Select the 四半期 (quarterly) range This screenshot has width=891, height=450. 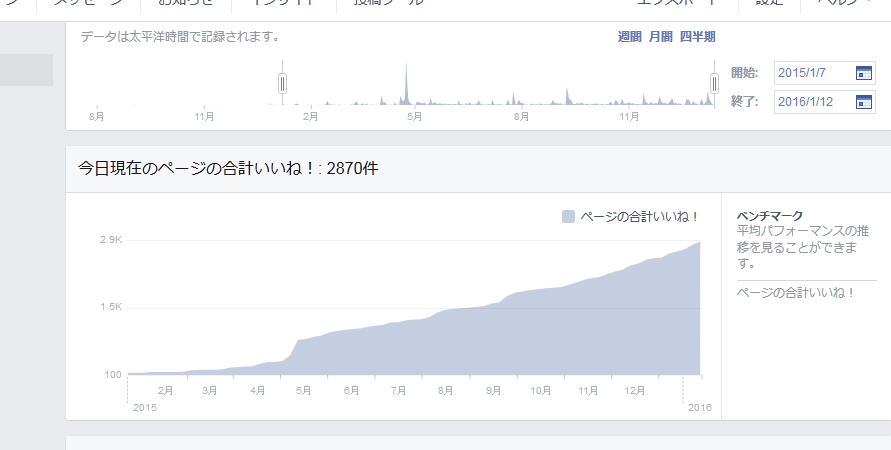[x=697, y=37]
